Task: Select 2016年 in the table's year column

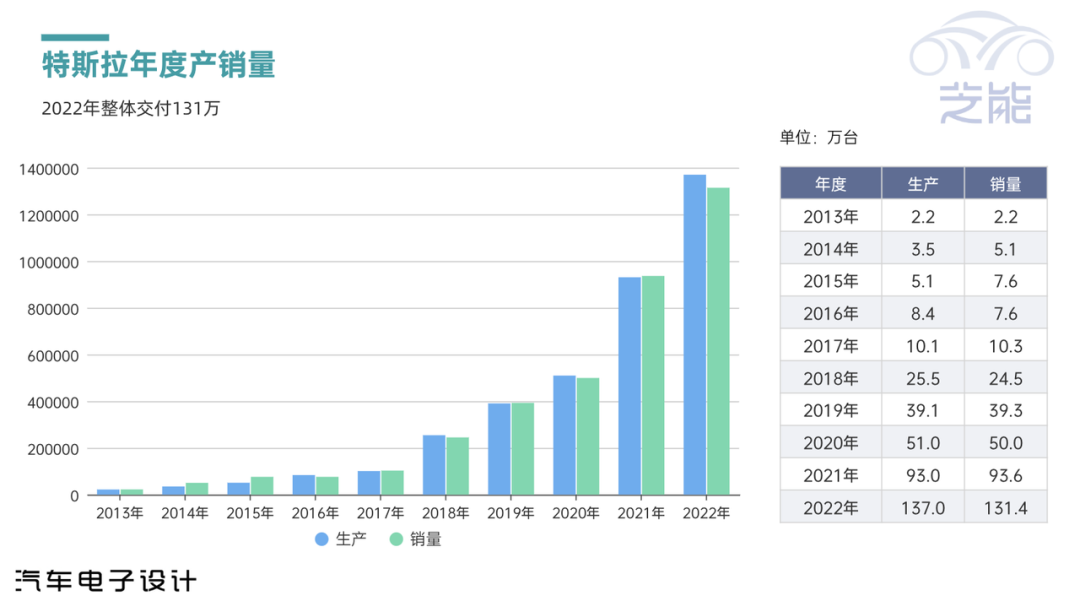Action: click(x=831, y=314)
